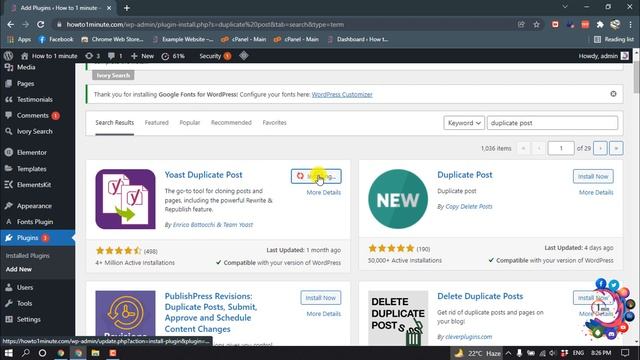640x360 pixels.
Task: Open the Plugins menu in the sidebar
Action: point(37,238)
